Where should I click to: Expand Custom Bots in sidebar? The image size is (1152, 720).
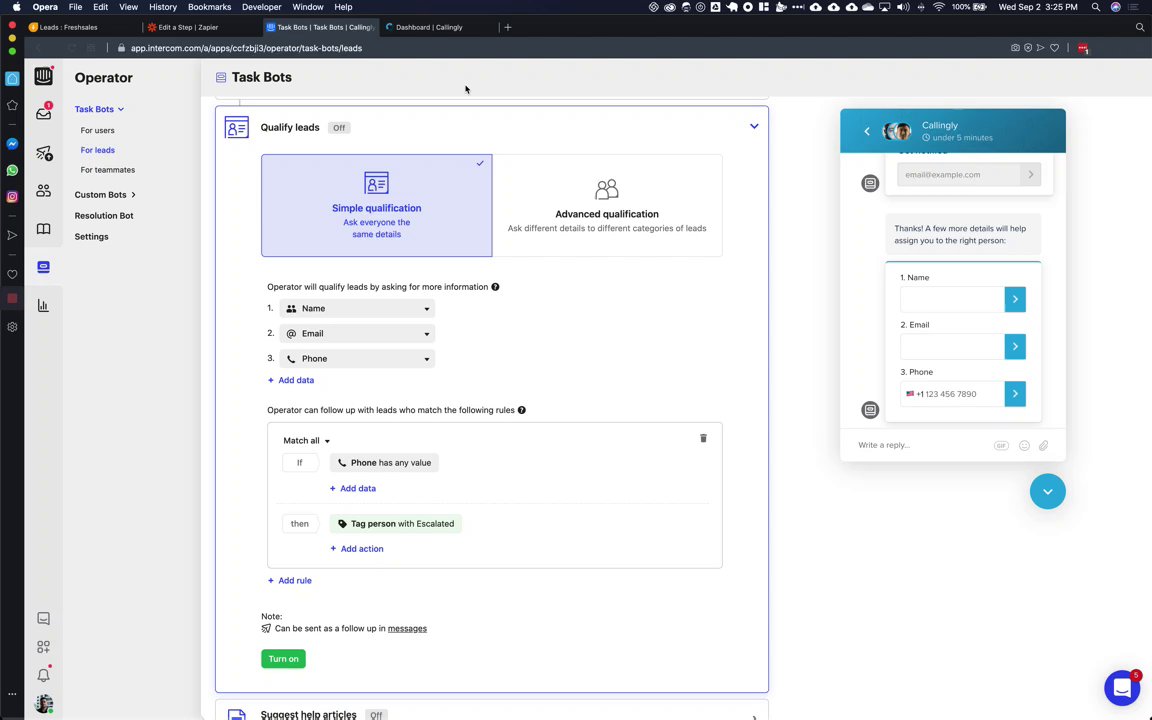[x=105, y=195]
